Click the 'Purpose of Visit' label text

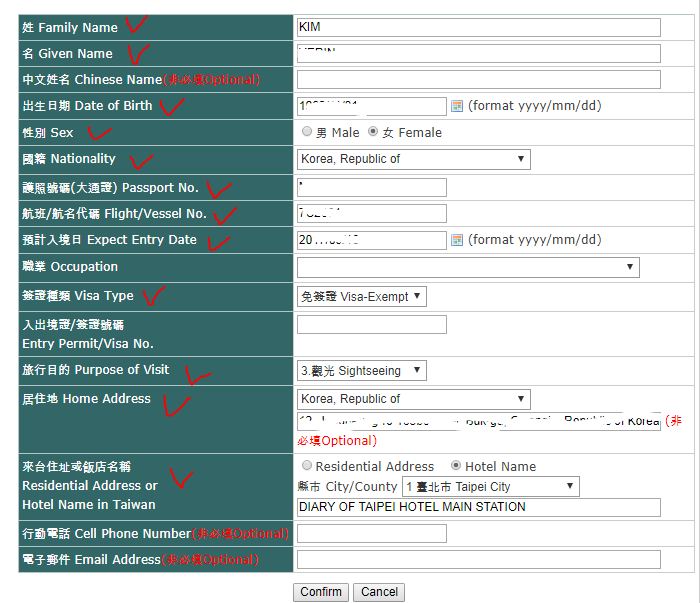tap(122, 370)
